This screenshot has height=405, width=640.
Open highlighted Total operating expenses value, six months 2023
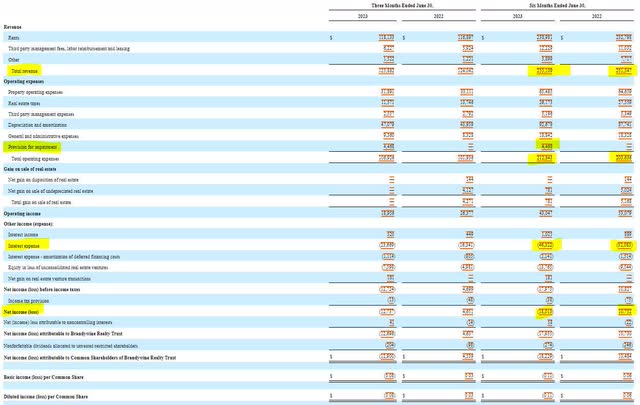coord(545,159)
